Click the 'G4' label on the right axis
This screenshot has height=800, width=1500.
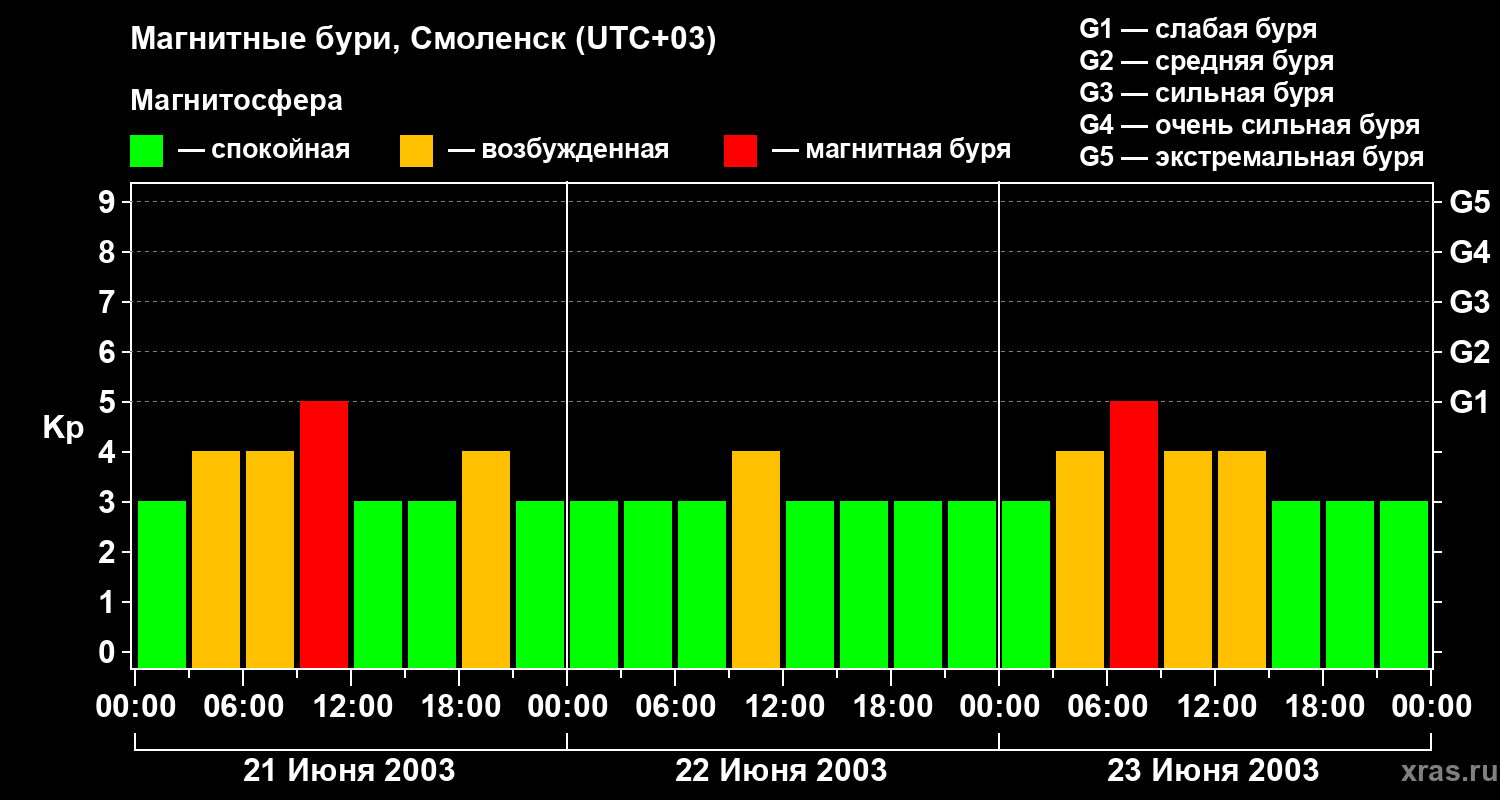pos(1469,252)
